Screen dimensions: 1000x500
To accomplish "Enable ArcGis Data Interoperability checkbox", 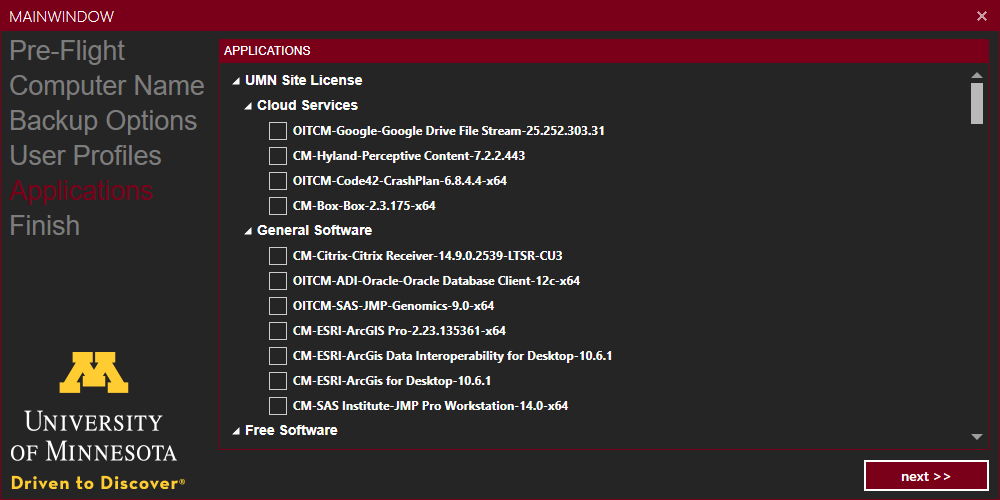I will tap(277, 356).
